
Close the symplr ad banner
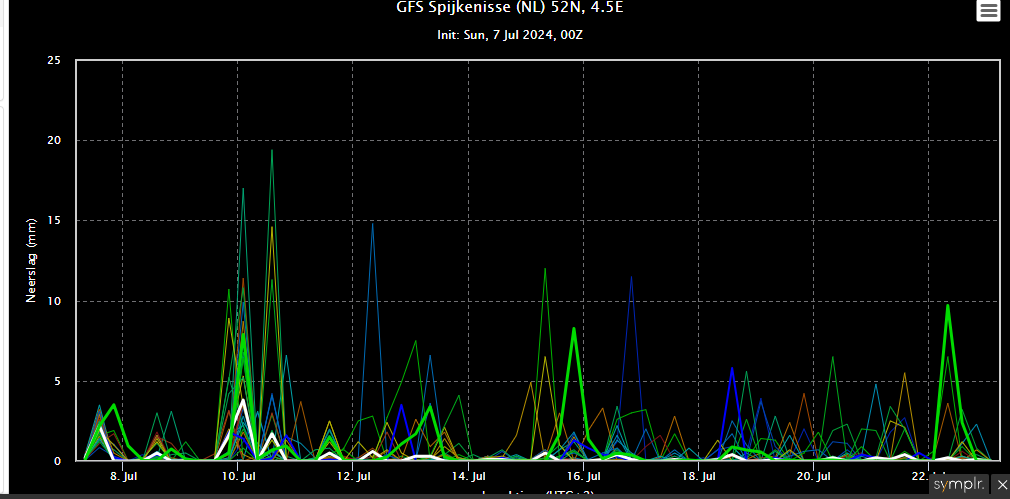1002,484
